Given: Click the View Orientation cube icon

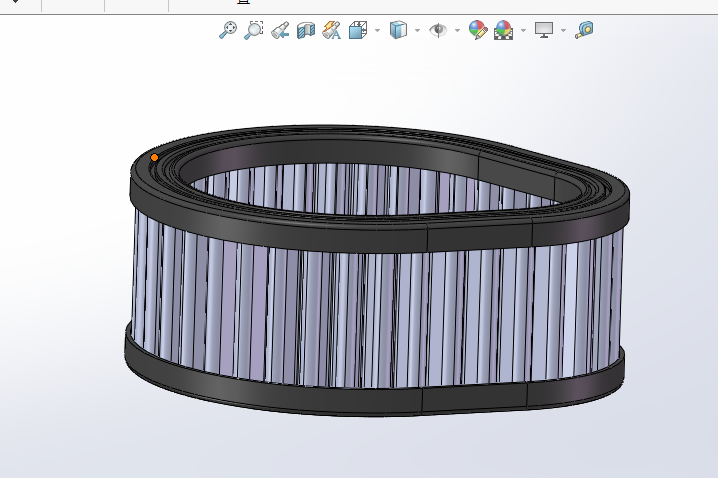Looking at the screenshot, I should point(358,30).
